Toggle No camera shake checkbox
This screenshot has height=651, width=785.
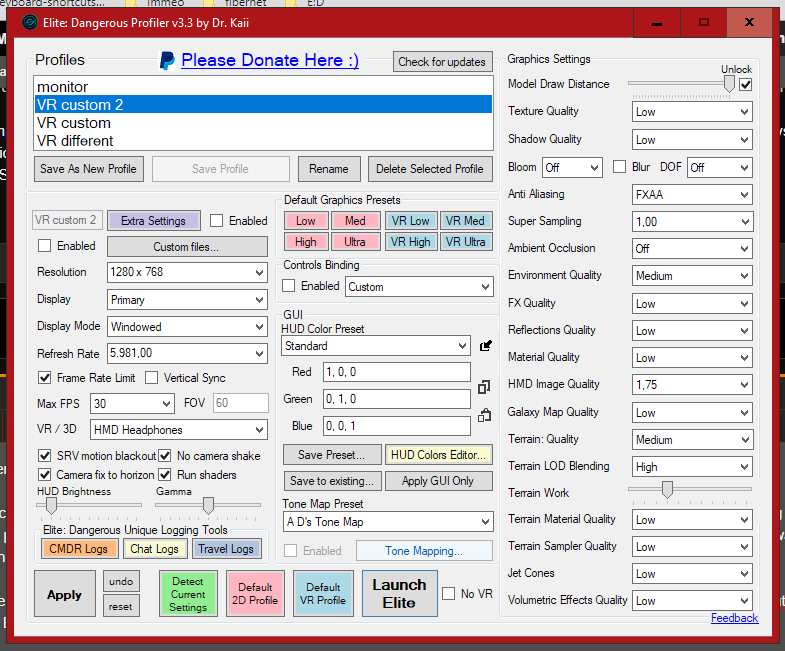(x=165, y=456)
